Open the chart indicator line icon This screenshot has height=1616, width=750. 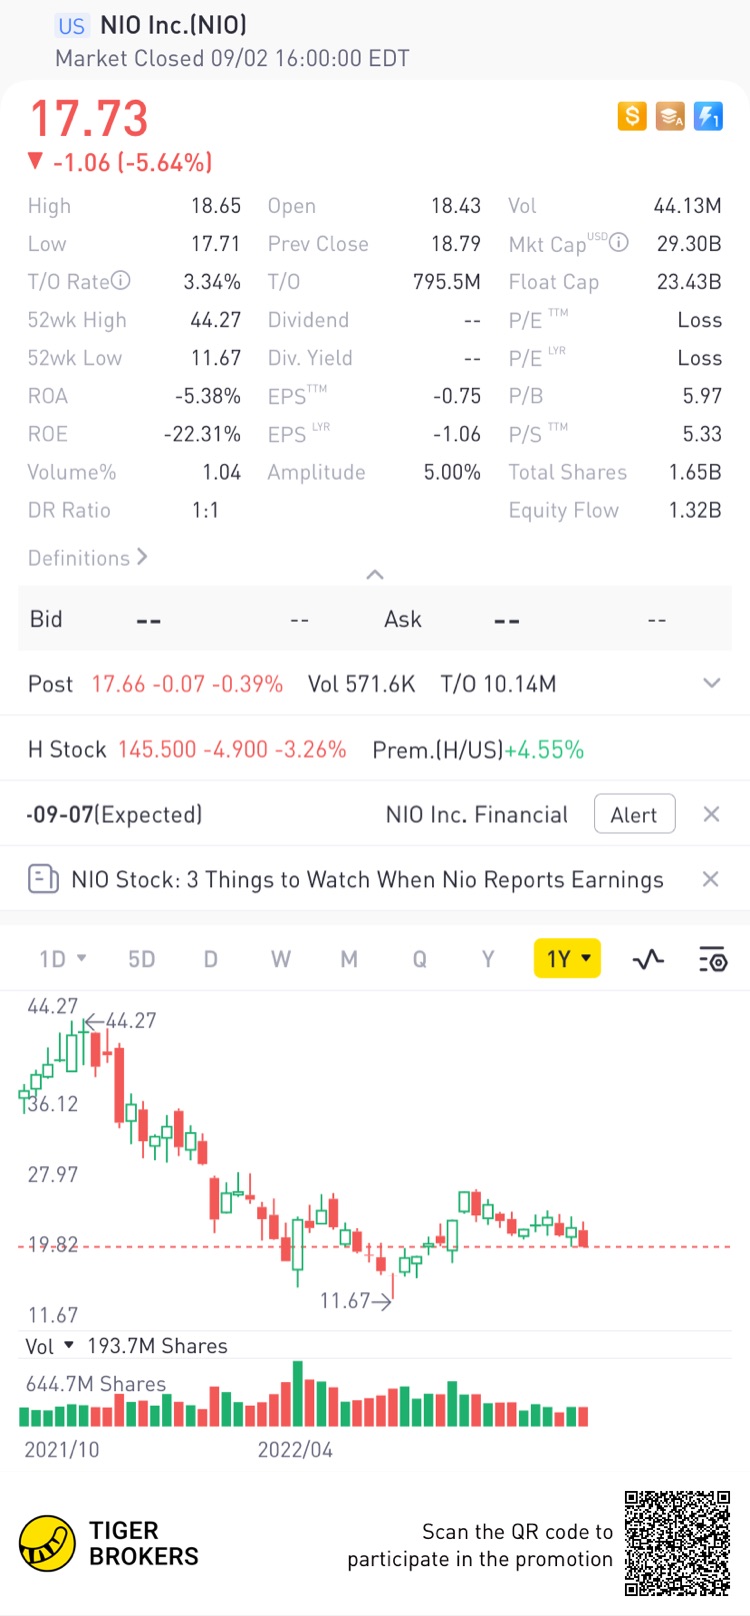point(648,960)
